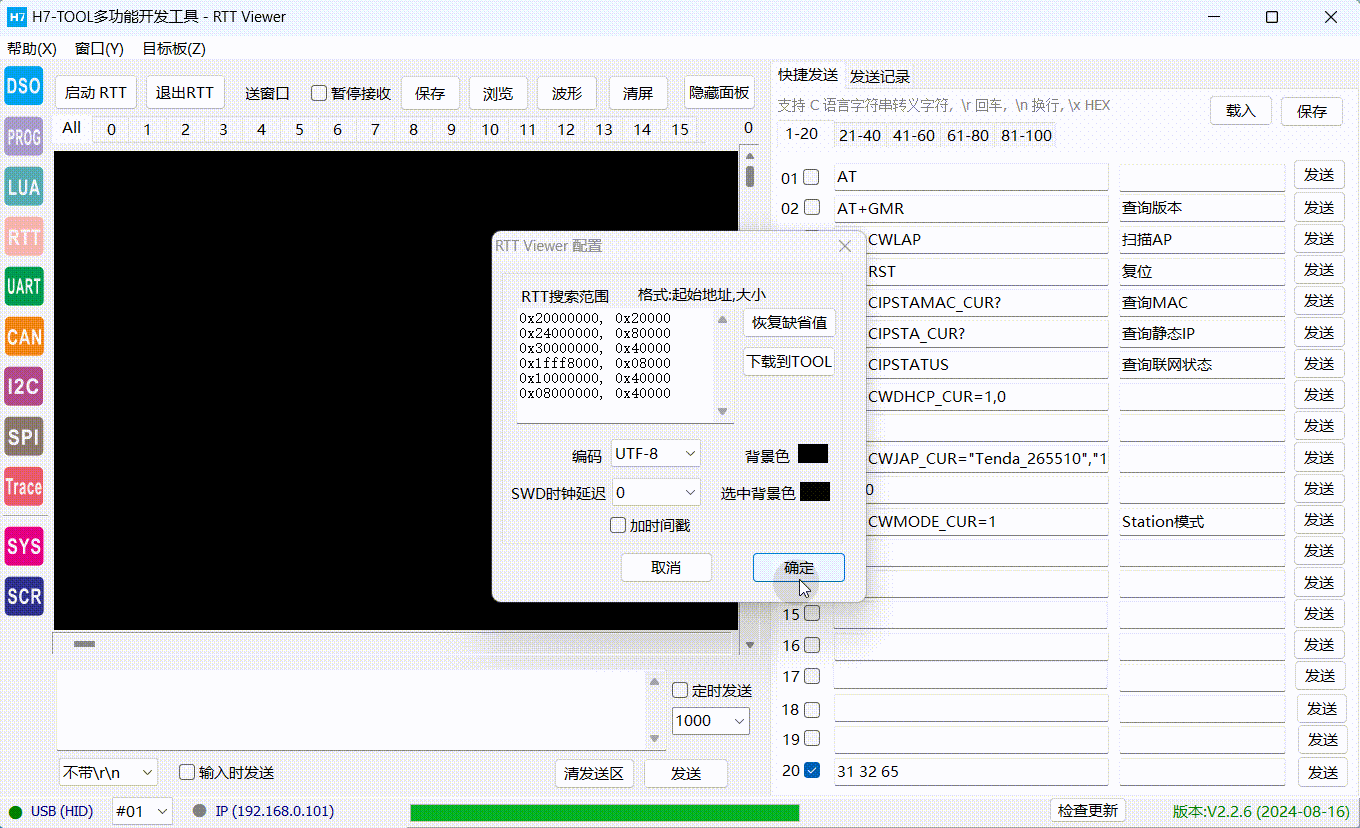Open the SYS system settings icon
This screenshot has height=828, width=1360.
[24, 547]
